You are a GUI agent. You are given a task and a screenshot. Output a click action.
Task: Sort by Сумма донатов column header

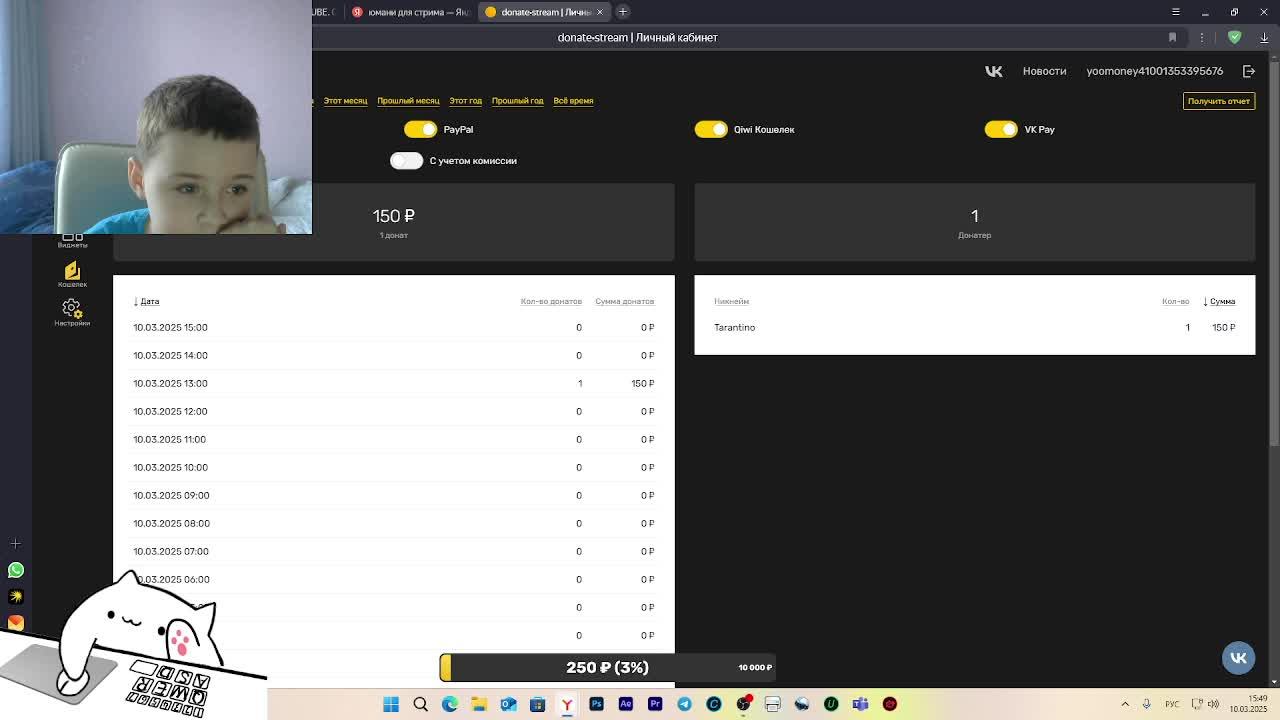[624, 301]
